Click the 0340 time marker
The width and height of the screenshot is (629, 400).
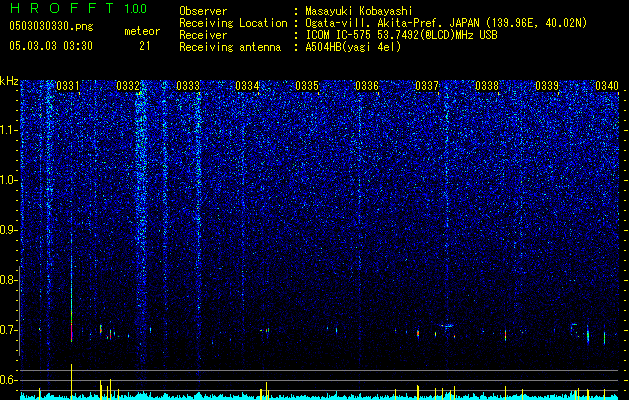[x=607, y=86]
